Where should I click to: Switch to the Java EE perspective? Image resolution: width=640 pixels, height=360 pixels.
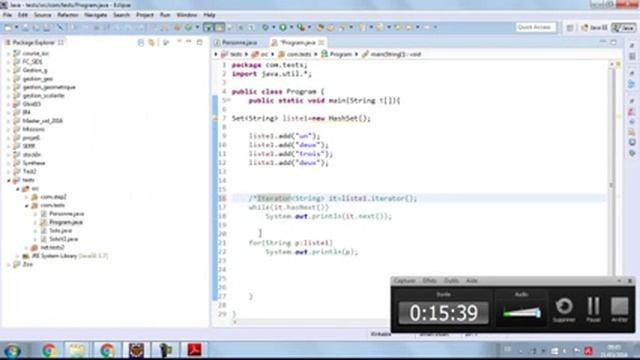coord(594,27)
